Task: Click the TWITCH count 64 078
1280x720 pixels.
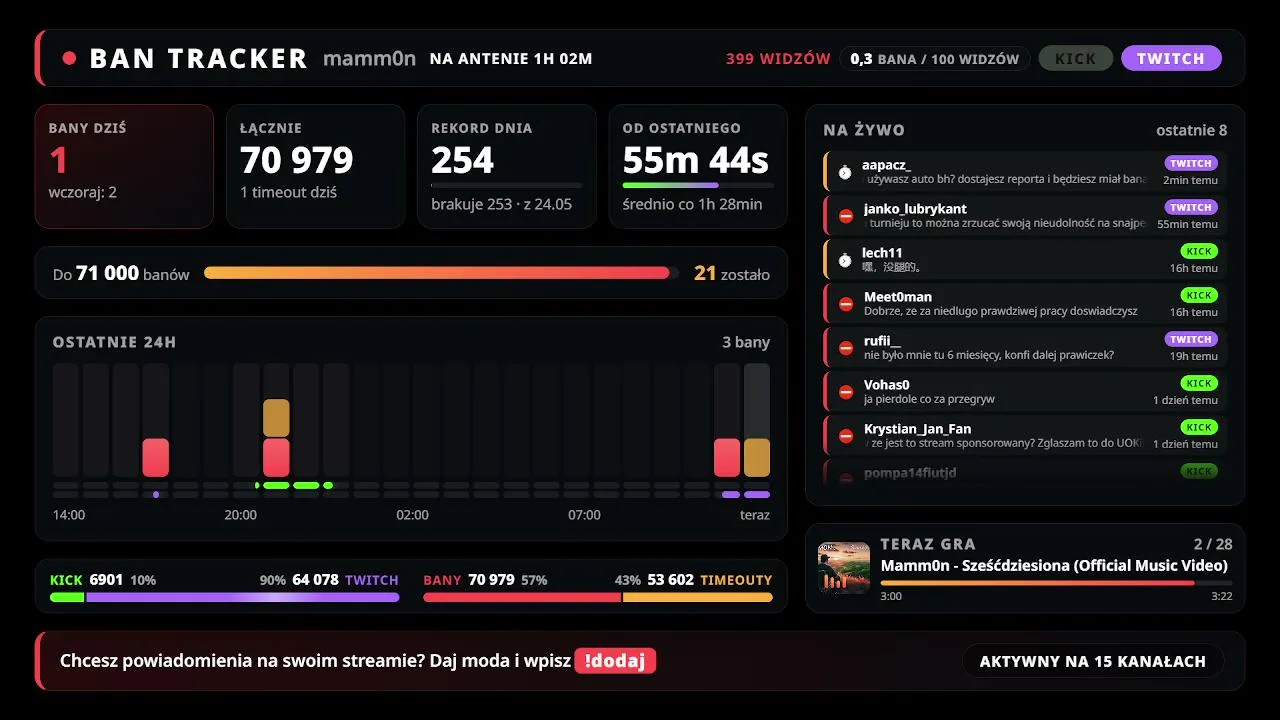Action: click(315, 580)
